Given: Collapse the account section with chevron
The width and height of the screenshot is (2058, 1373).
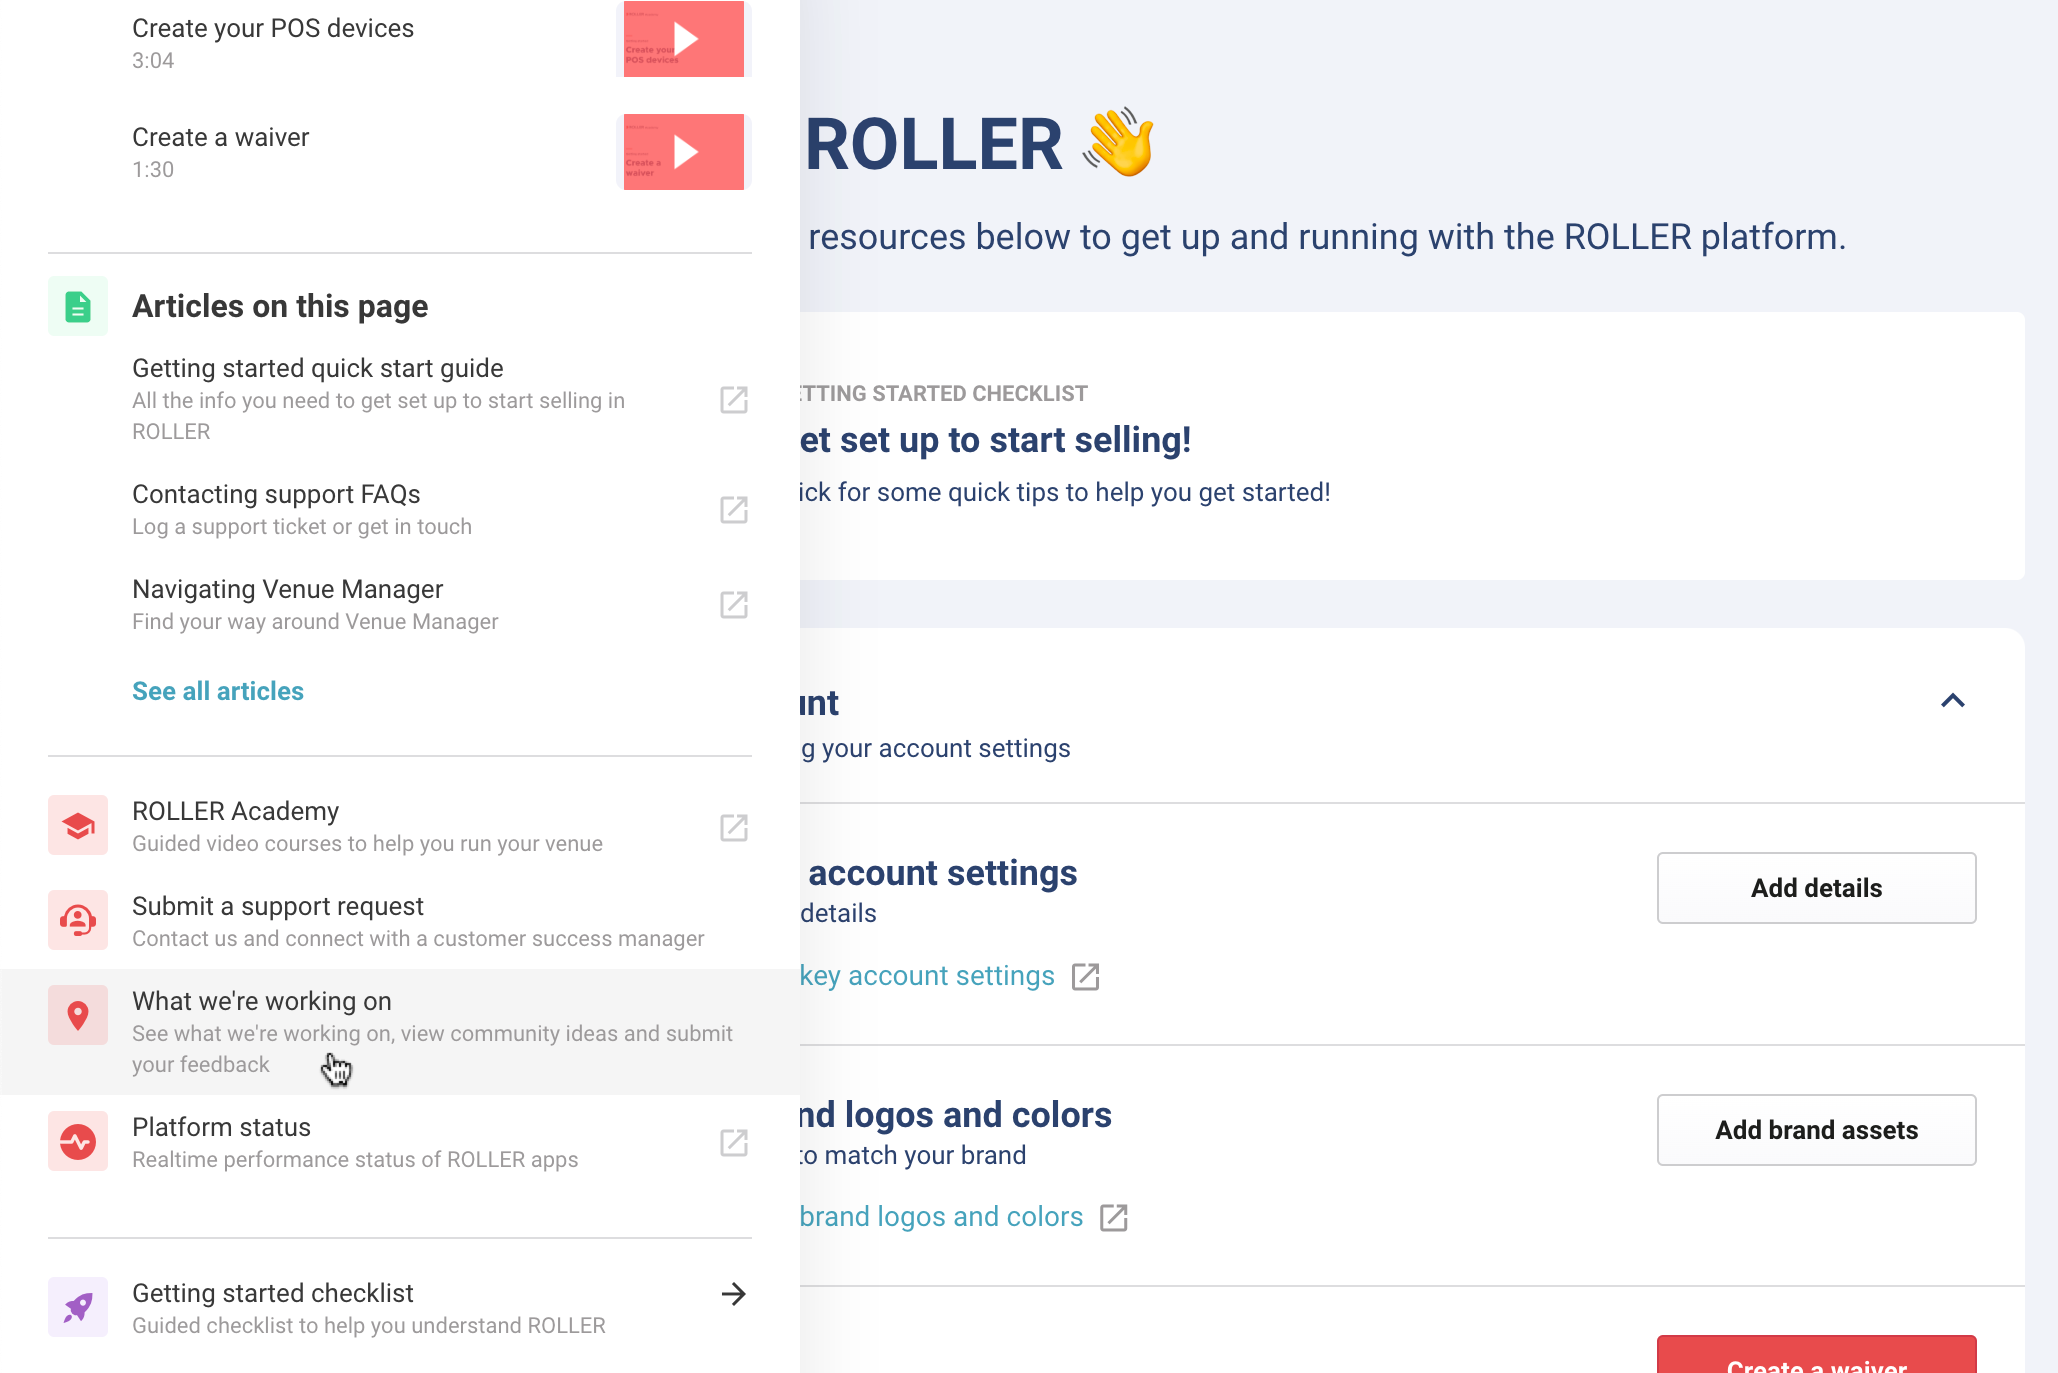Looking at the screenshot, I should [1953, 701].
